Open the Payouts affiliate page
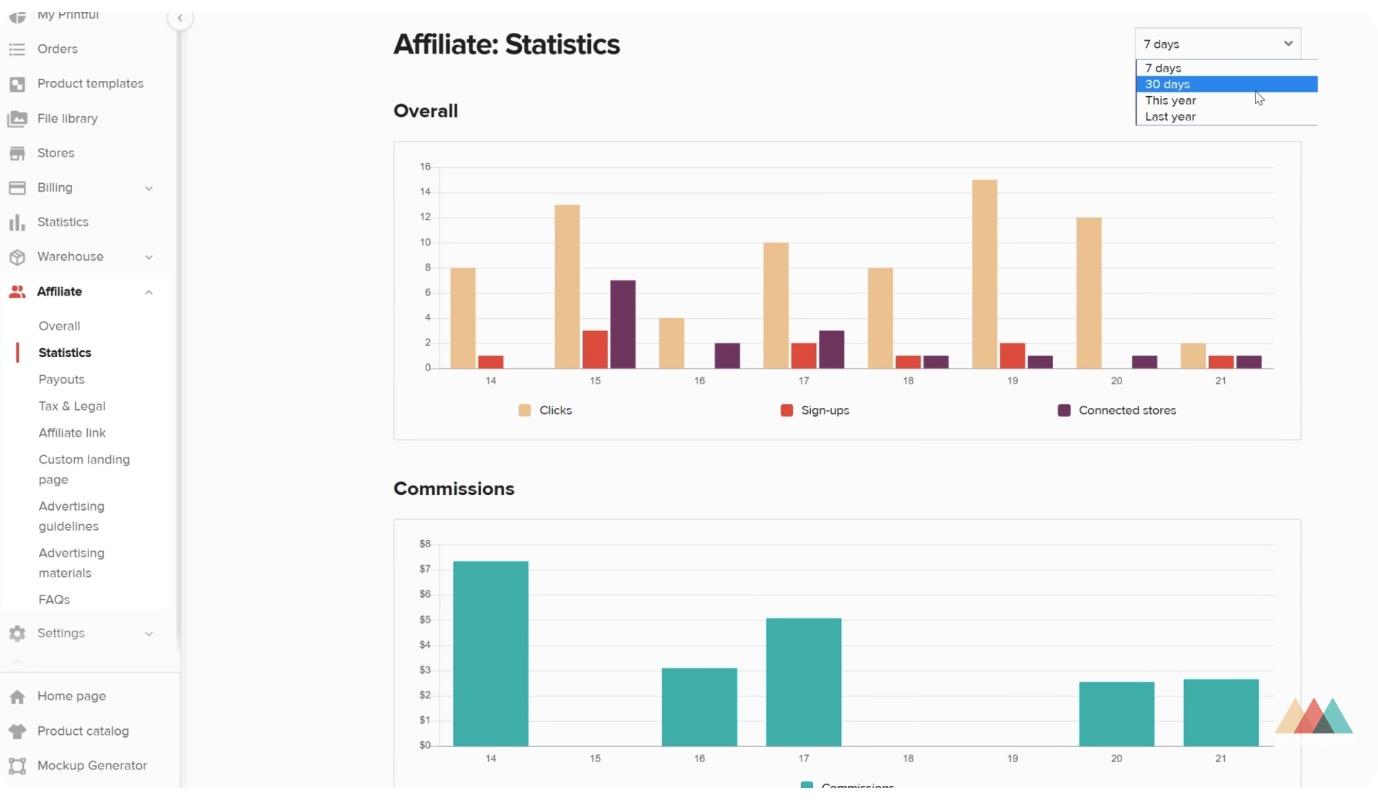 coord(61,380)
